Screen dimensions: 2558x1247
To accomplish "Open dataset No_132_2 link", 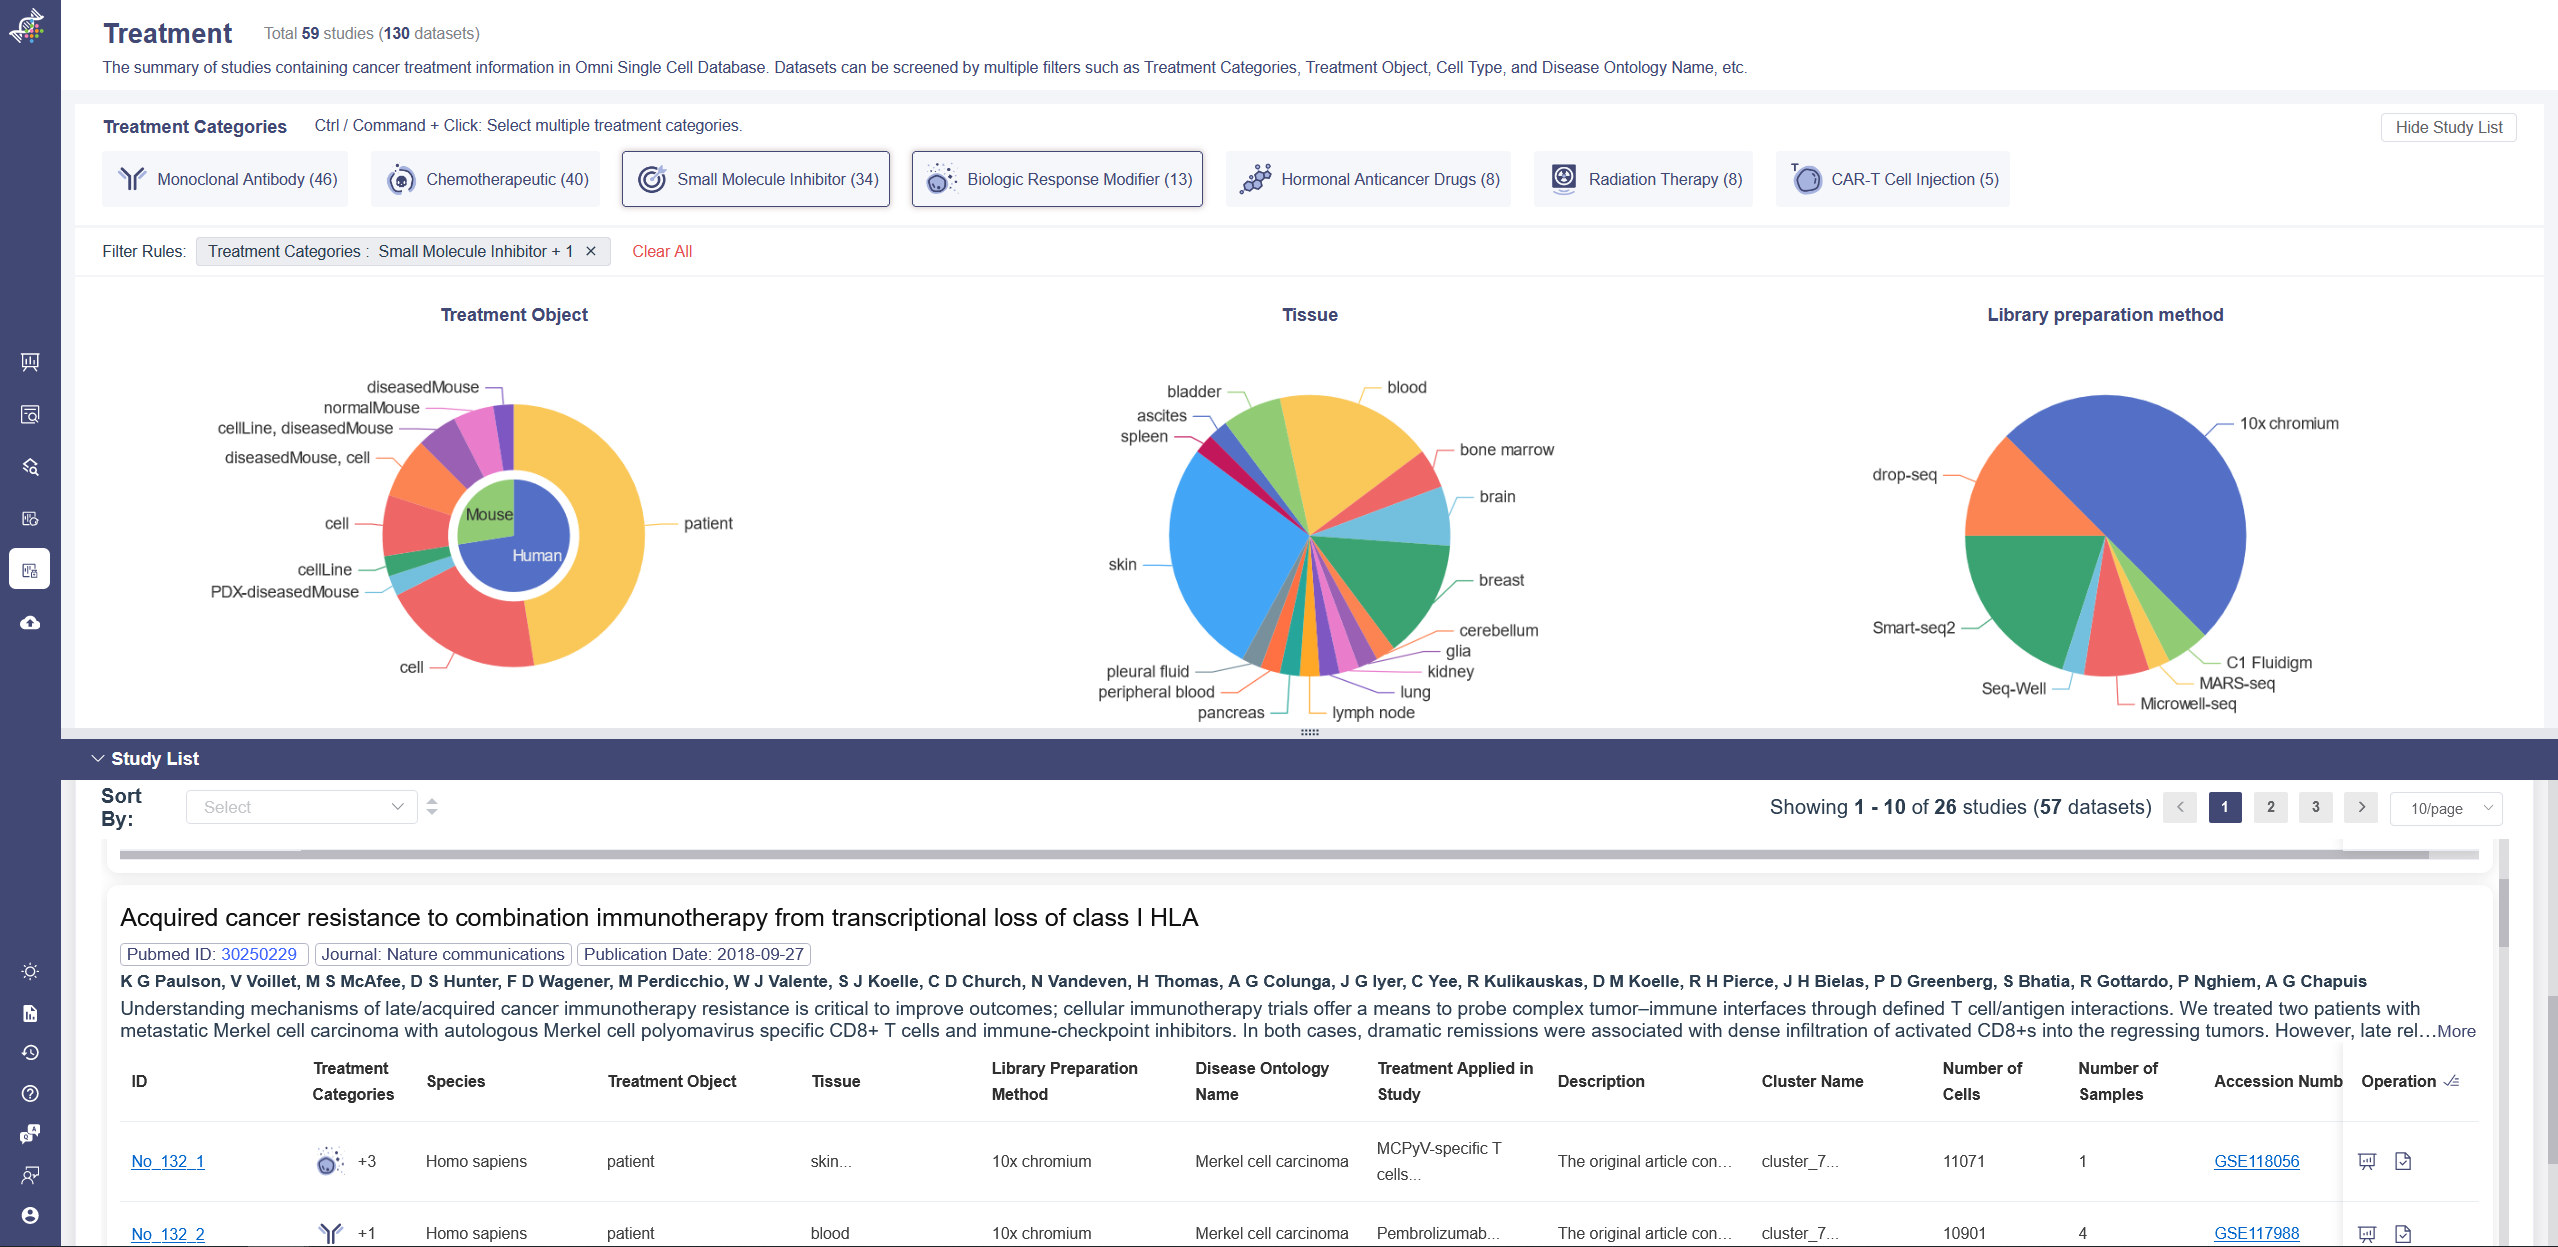I will point(168,1234).
